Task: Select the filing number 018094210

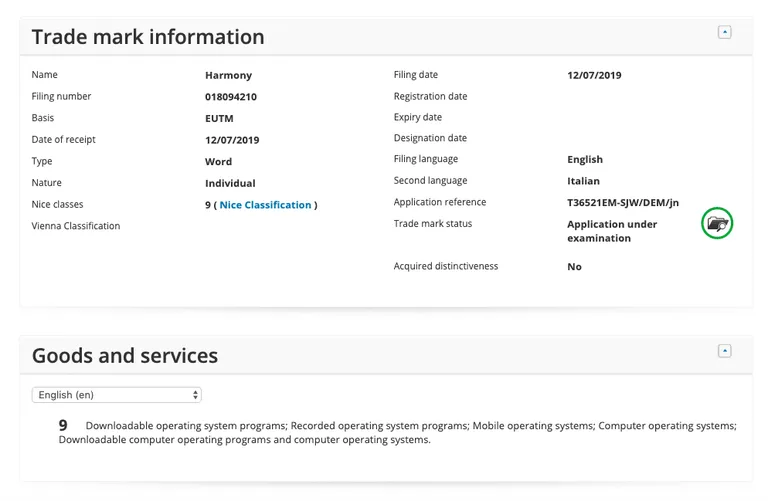Action: [x=231, y=96]
